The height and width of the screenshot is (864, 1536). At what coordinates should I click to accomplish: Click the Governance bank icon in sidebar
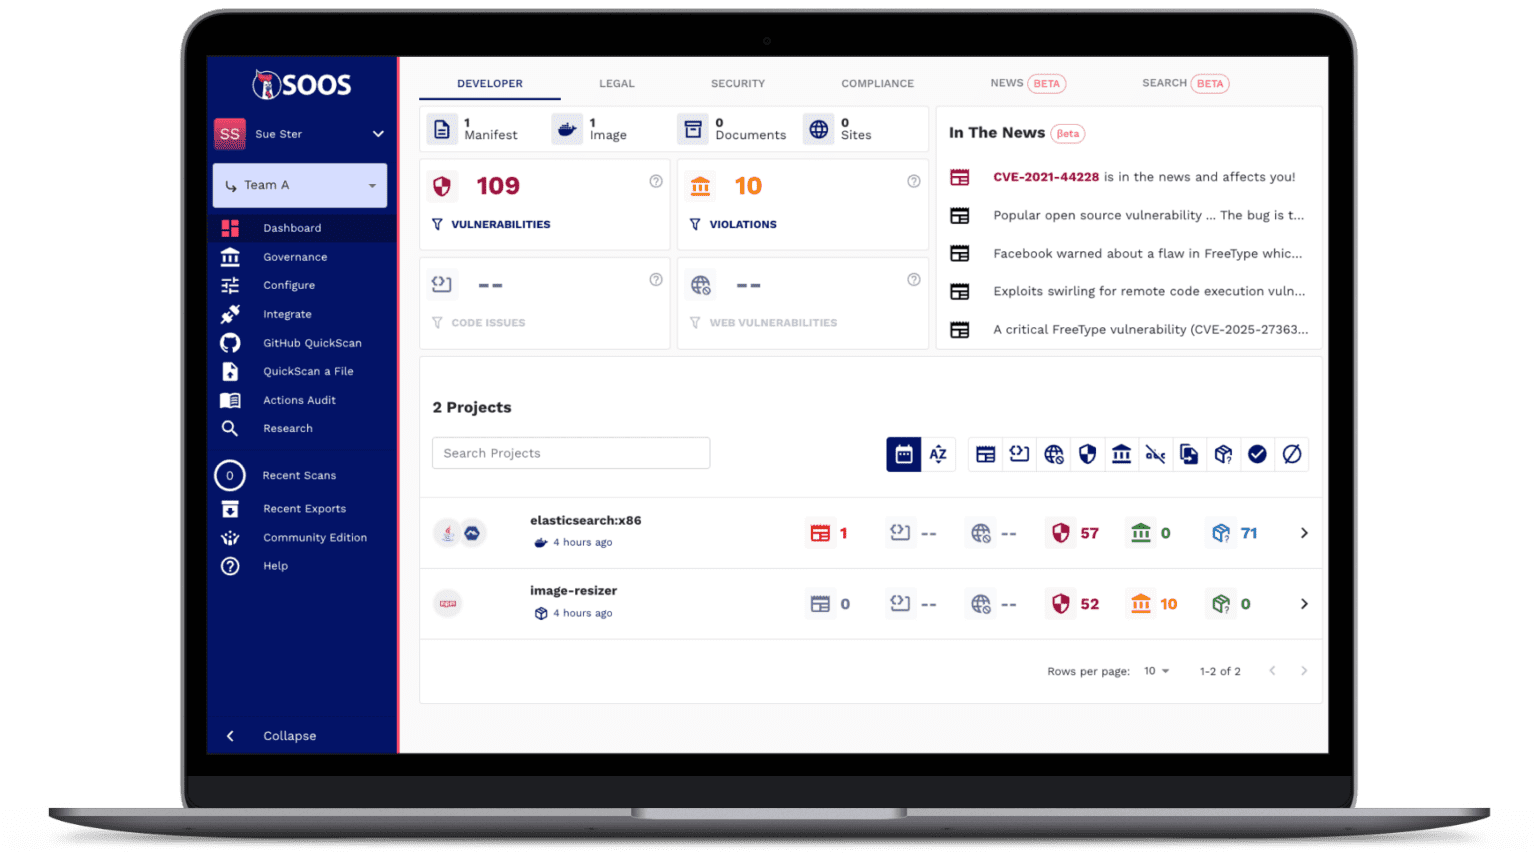(230, 257)
